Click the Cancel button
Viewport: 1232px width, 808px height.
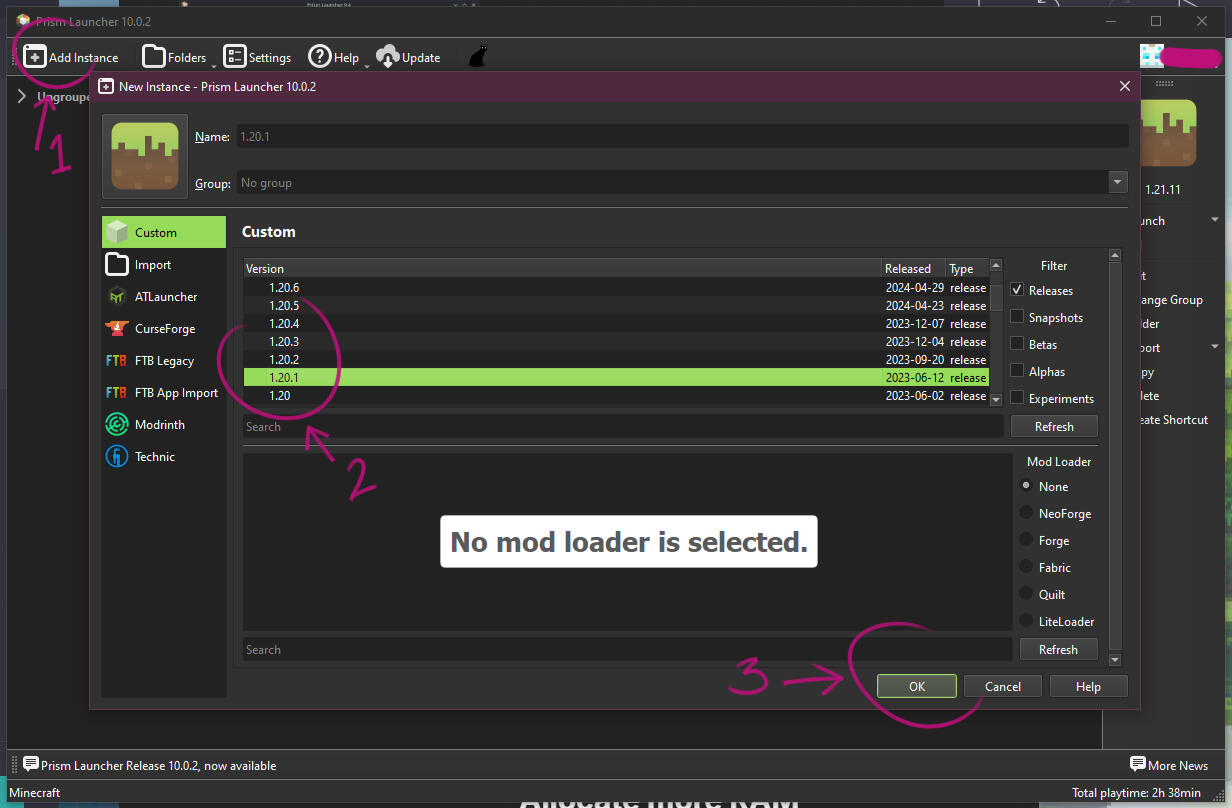click(1003, 686)
